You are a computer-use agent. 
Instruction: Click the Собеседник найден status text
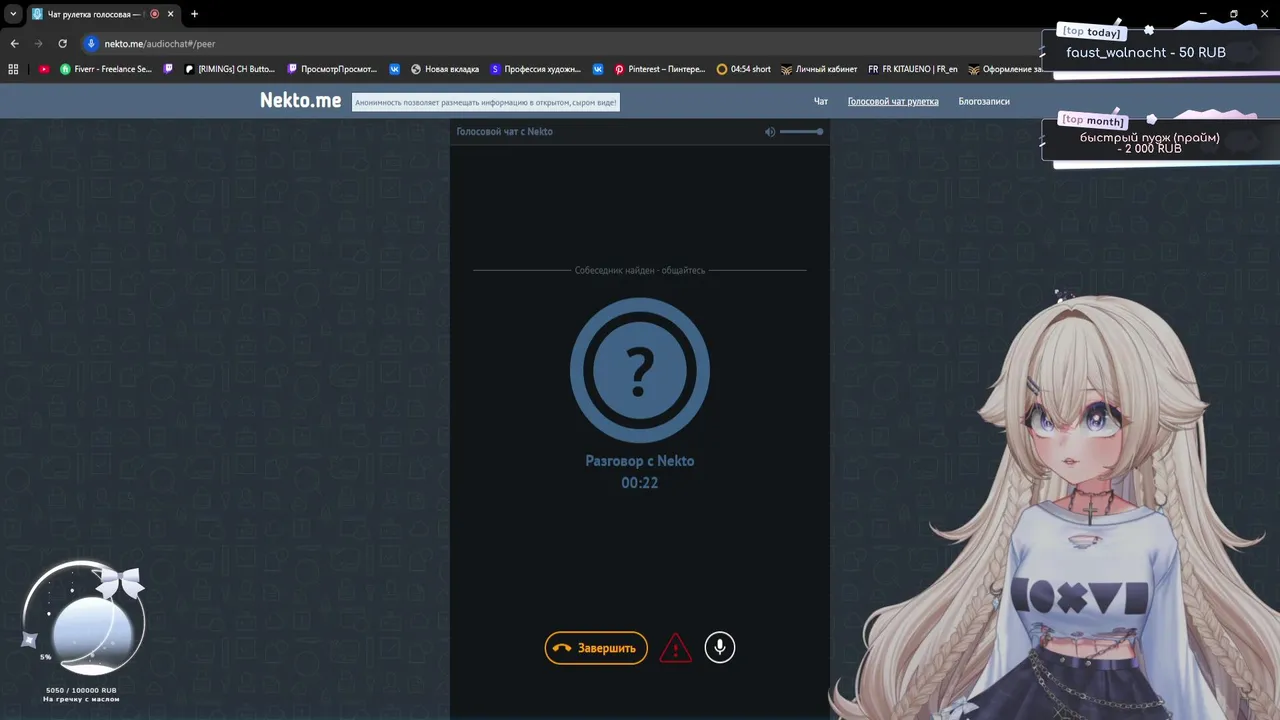640,270
